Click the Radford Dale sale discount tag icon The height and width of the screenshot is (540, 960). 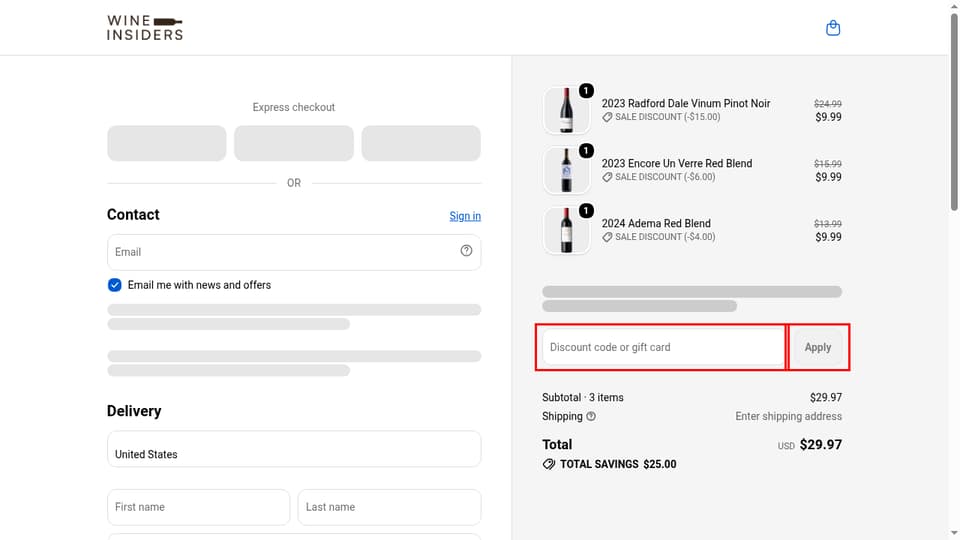[607, 117]
